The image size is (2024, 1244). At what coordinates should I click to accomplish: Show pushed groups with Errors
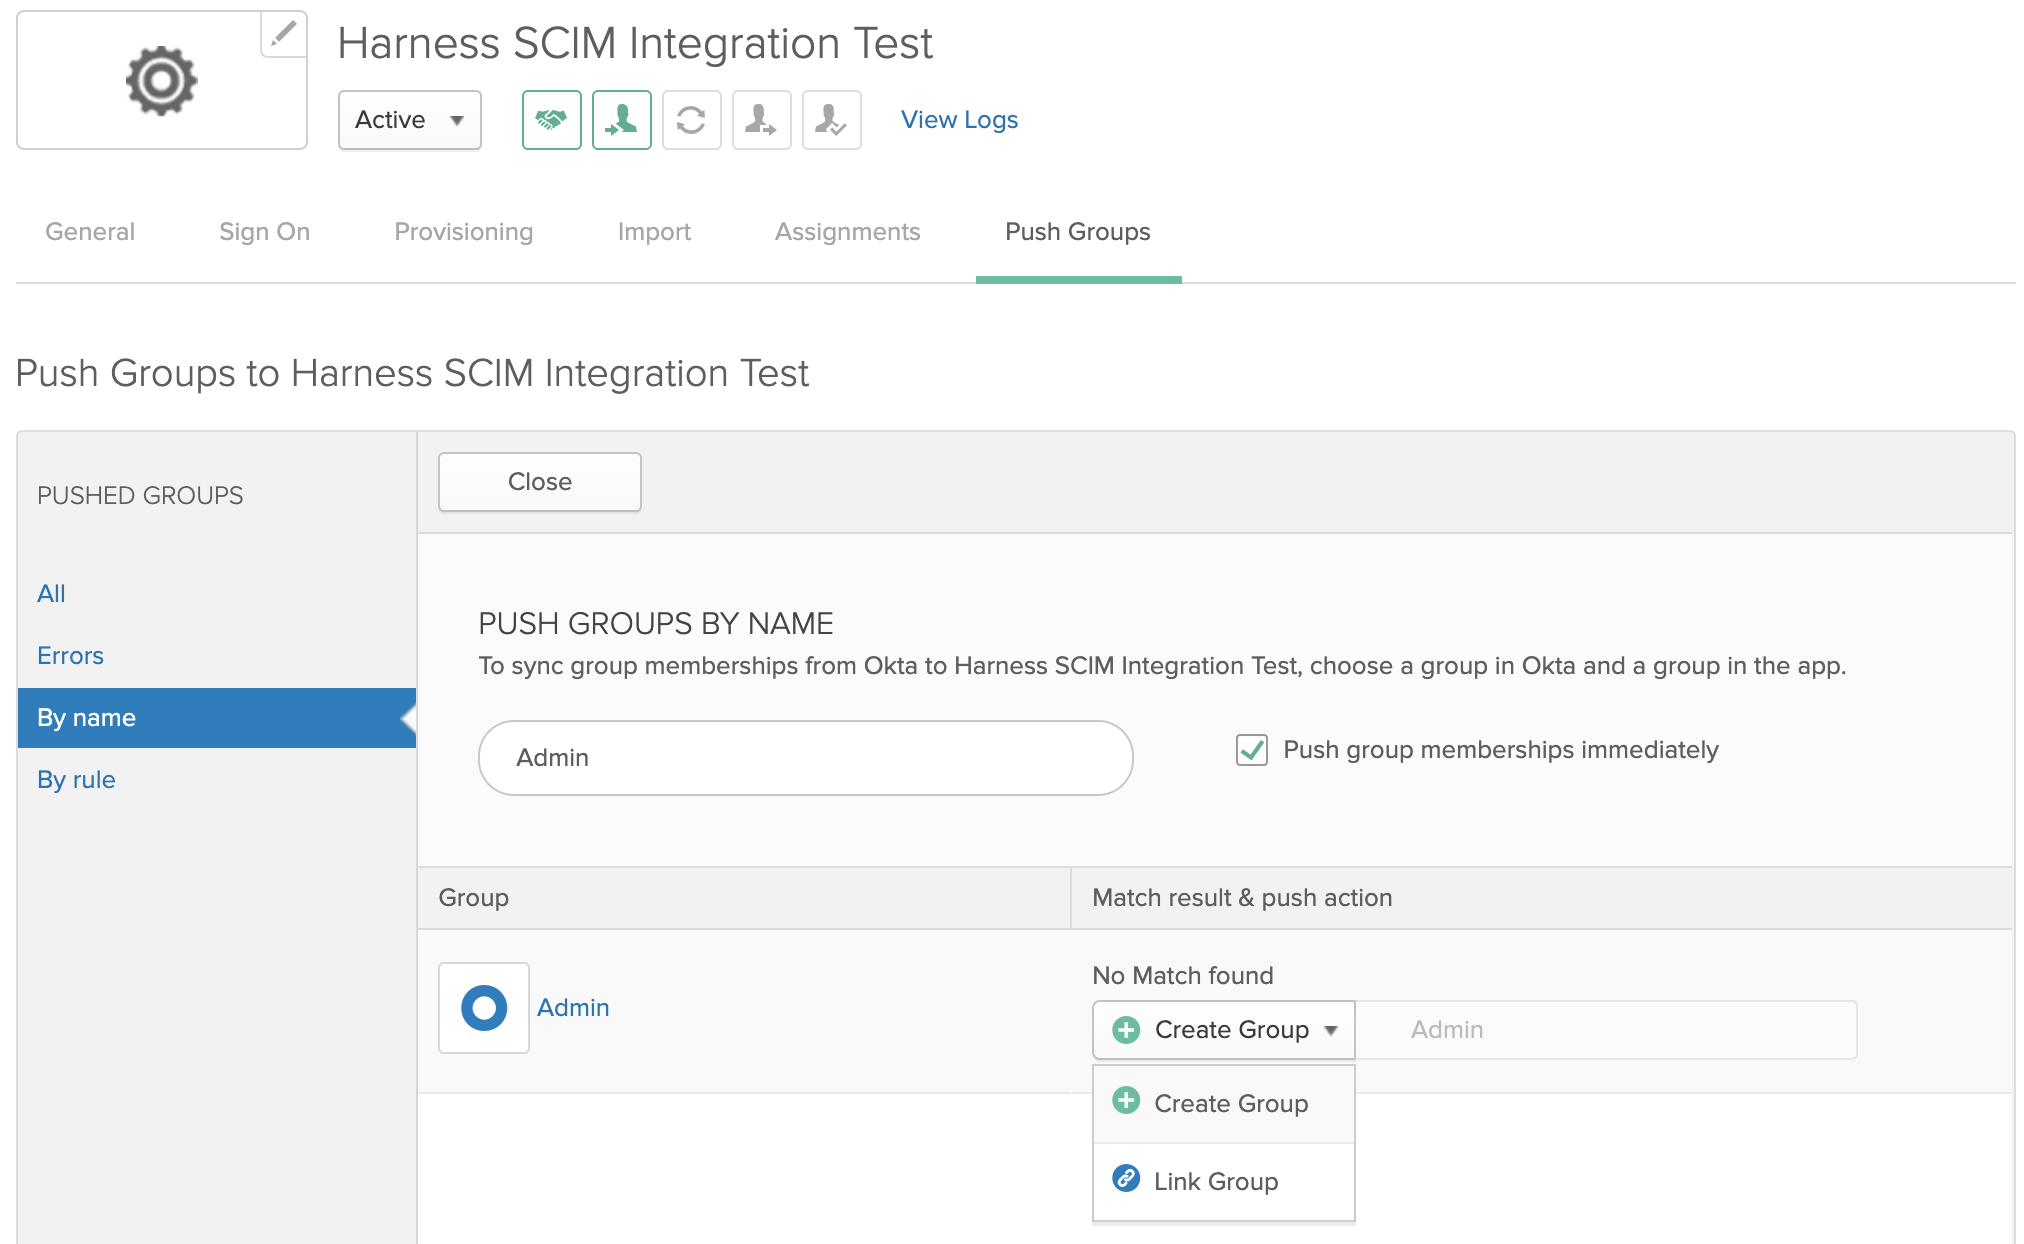point(70,656)
